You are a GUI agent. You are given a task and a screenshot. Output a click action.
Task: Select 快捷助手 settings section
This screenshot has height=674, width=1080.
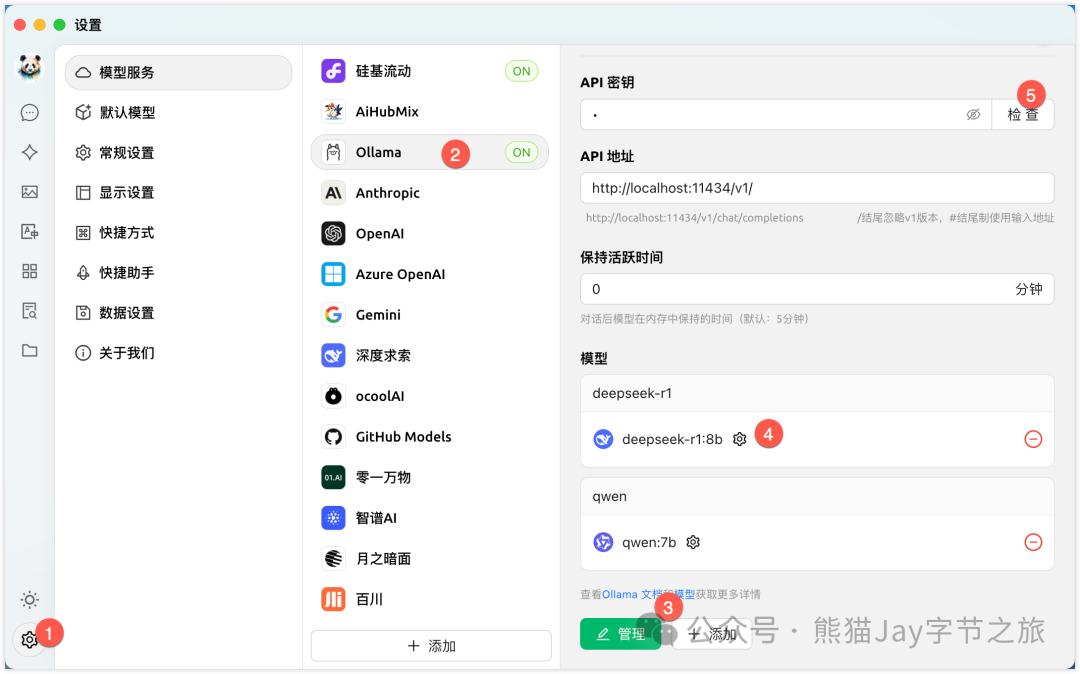178,273
